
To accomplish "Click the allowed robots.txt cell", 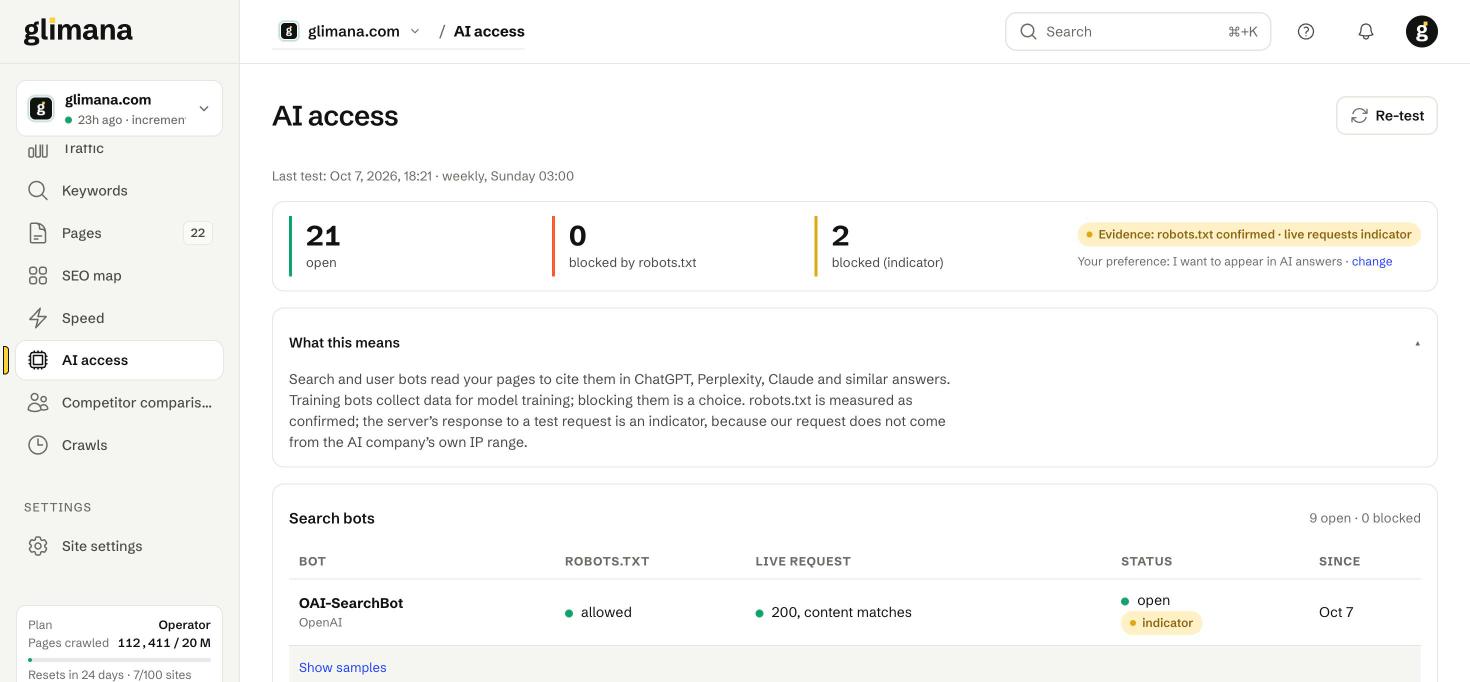I will click(598, 612).
